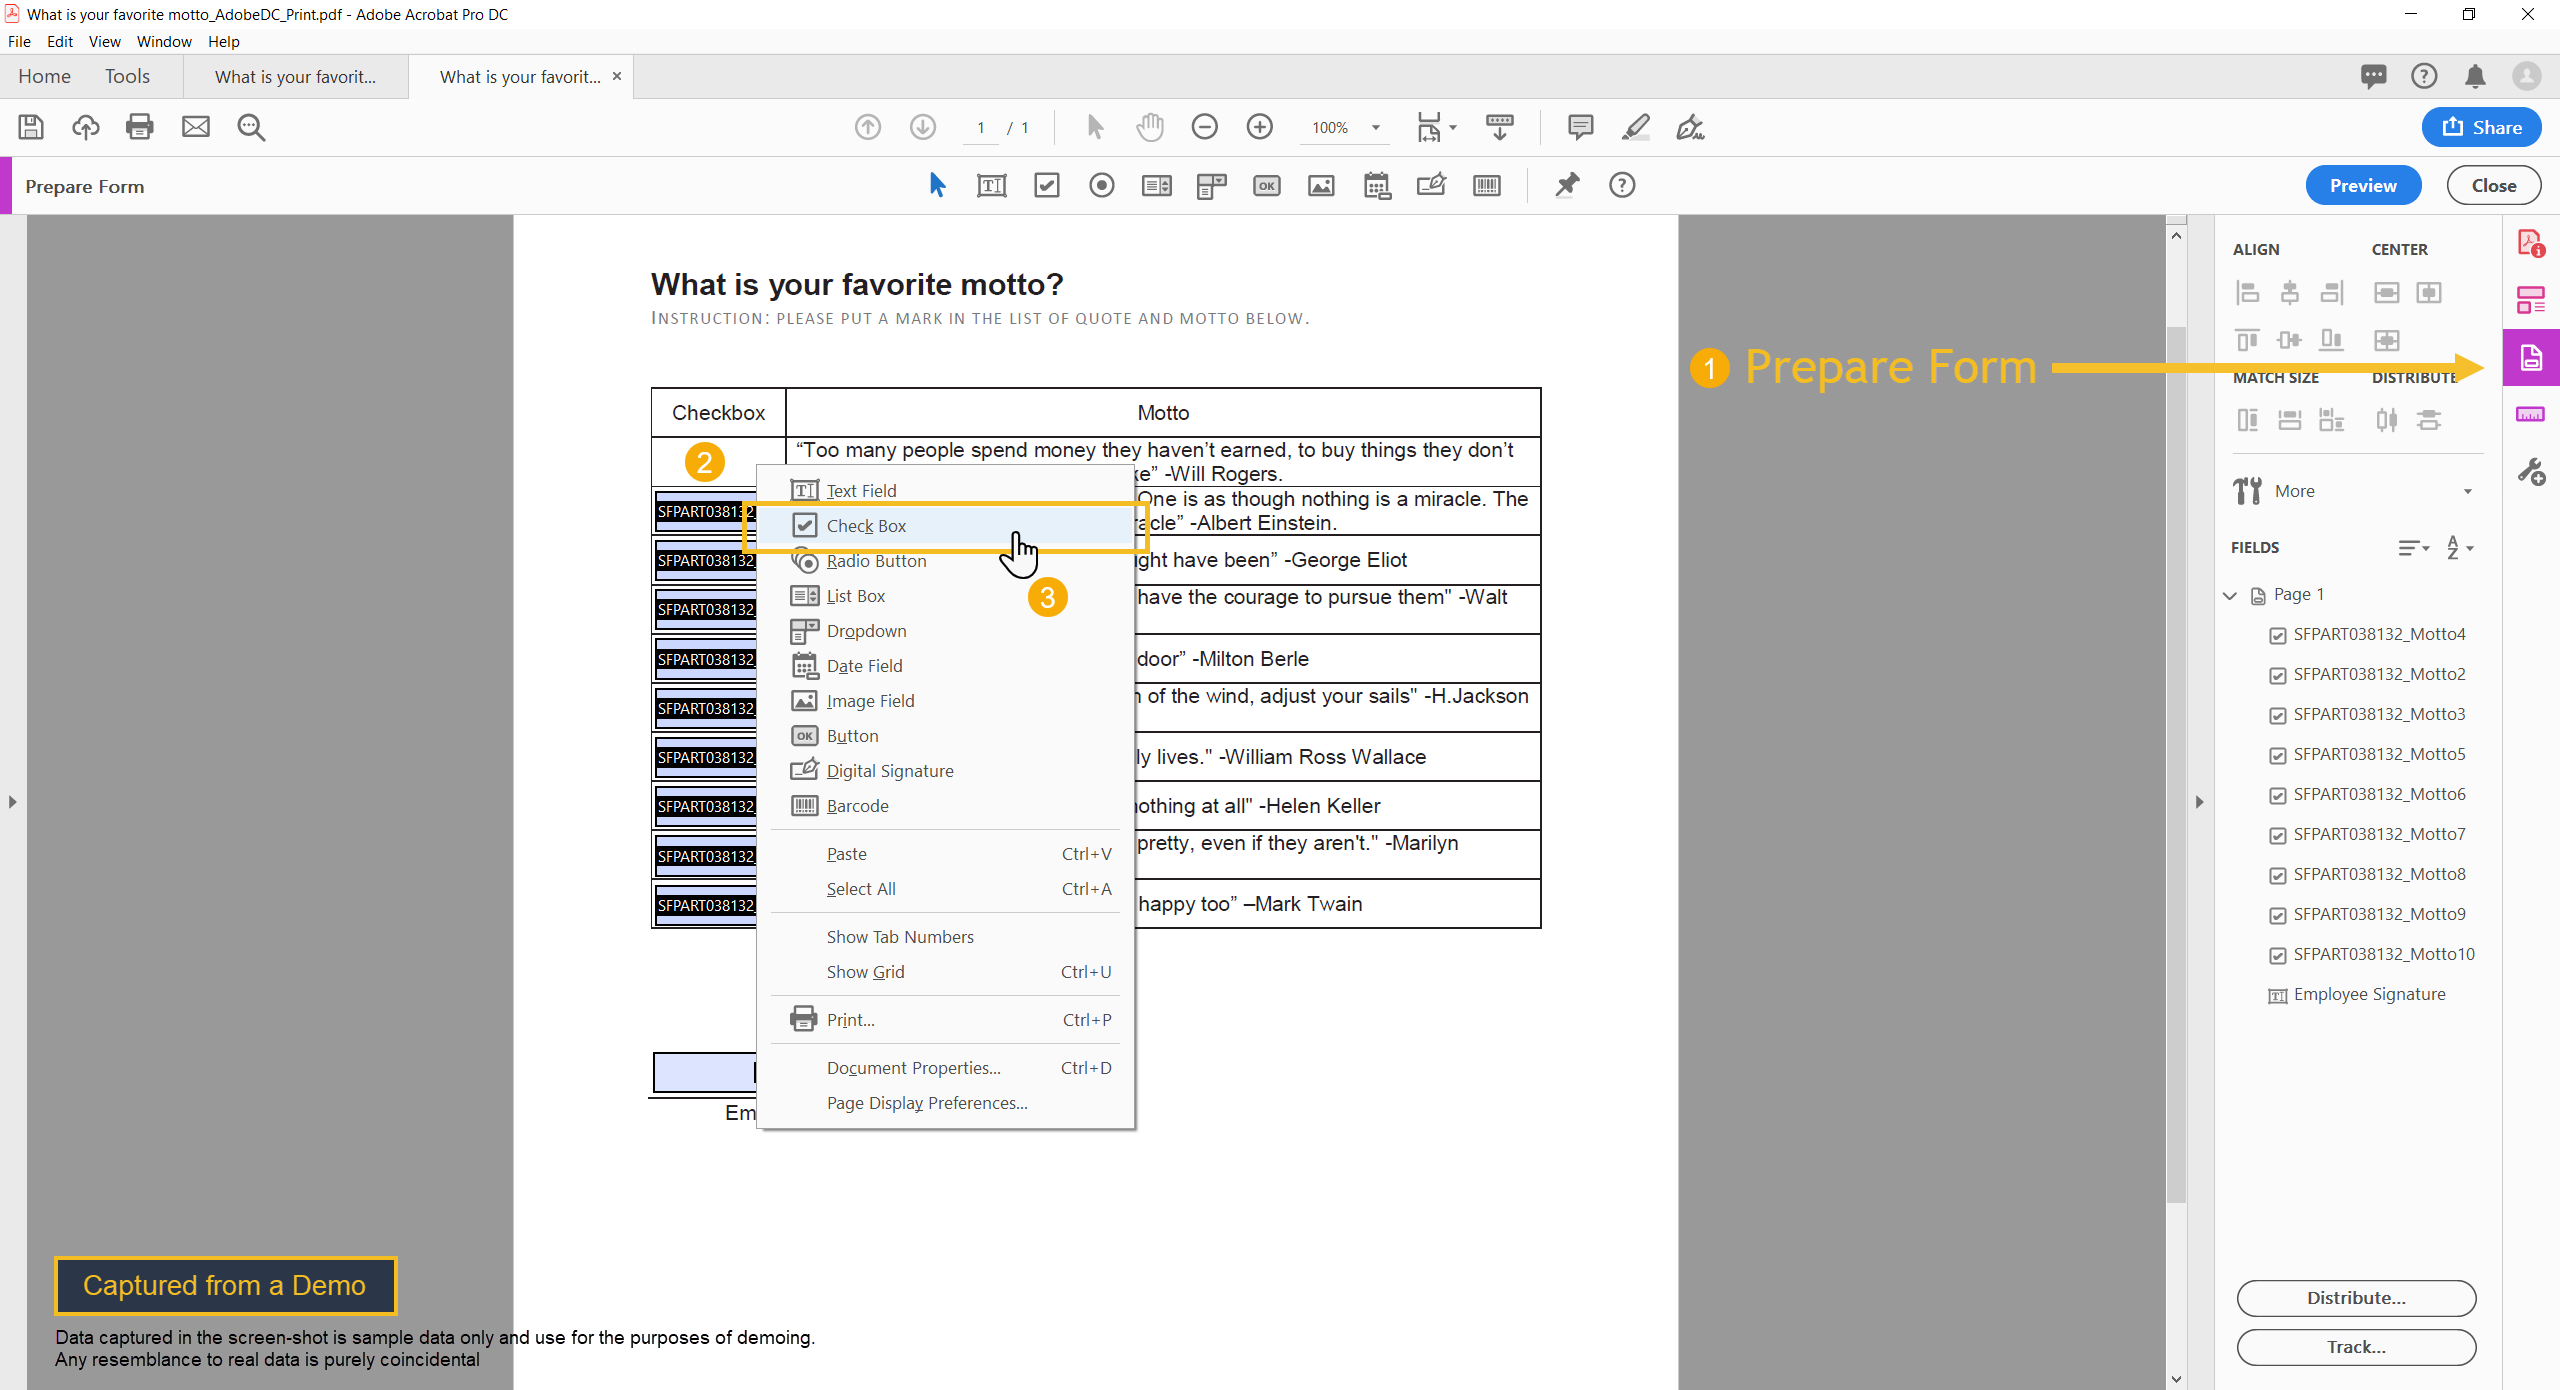
Task: Choose Digital Signature from context menu
Action: [945, 771]
